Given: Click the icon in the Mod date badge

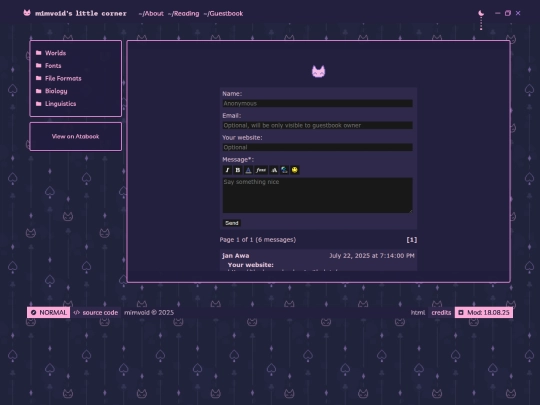Looking at the screenshot, I should (461, 312).
